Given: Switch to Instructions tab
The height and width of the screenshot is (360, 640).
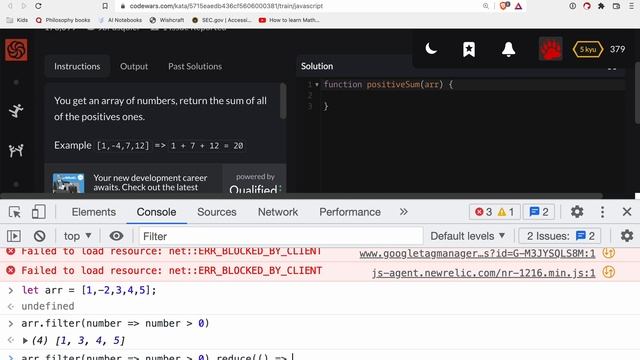Looking at the screenshot, I should 77,66.
